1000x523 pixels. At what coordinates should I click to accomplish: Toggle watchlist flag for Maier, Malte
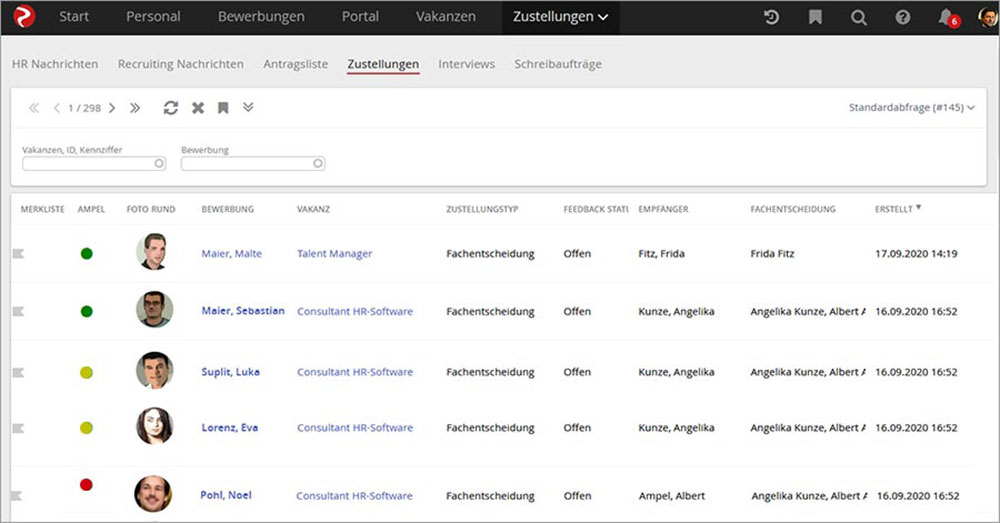17,254
